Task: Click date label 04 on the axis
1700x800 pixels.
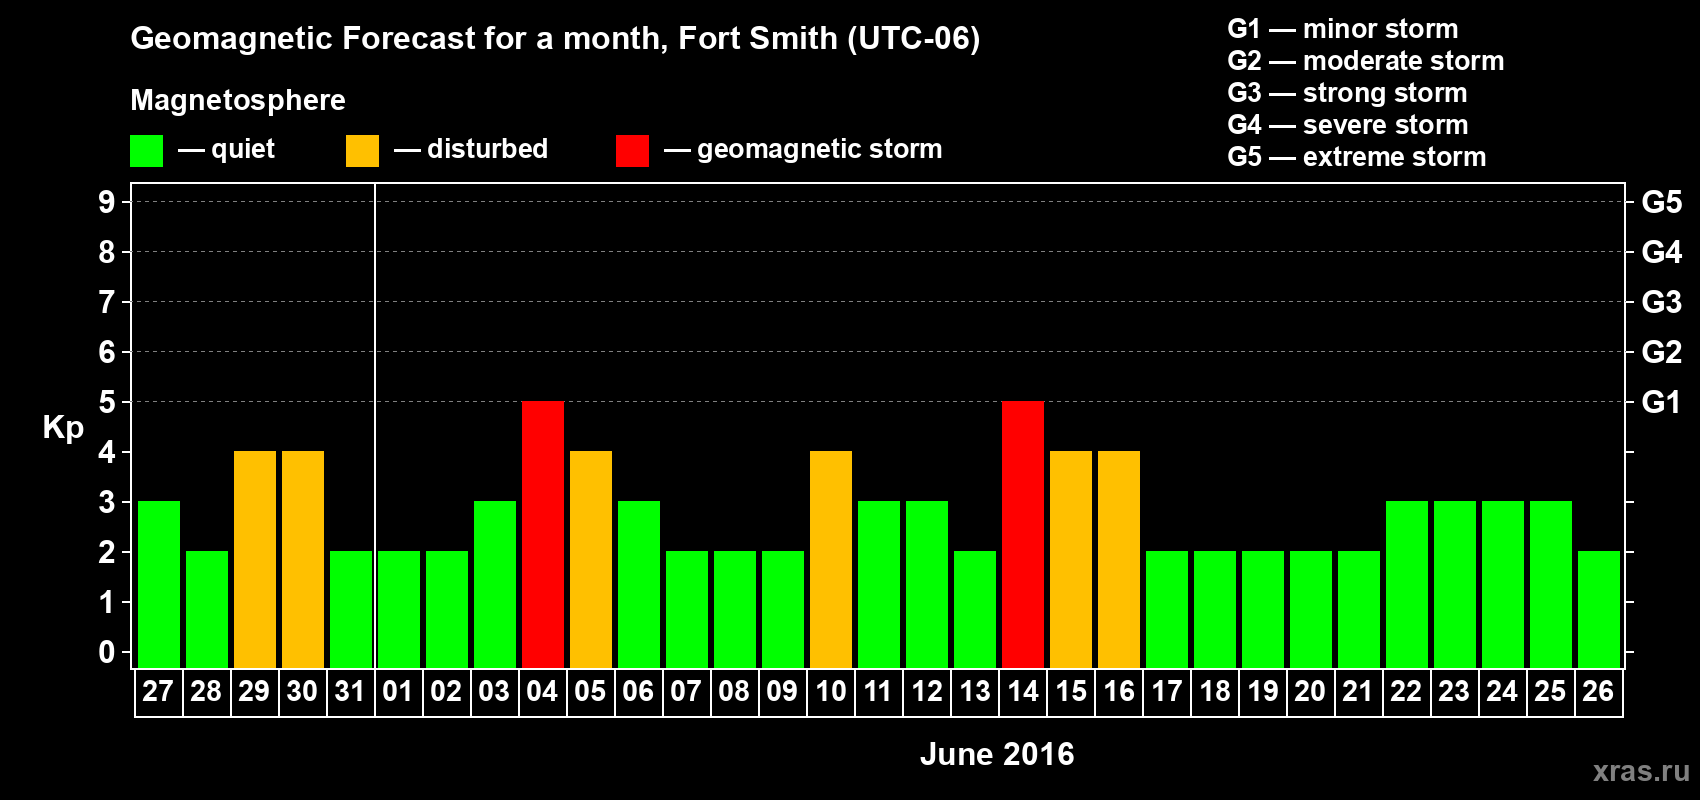Action: click(x=542, y=692)
